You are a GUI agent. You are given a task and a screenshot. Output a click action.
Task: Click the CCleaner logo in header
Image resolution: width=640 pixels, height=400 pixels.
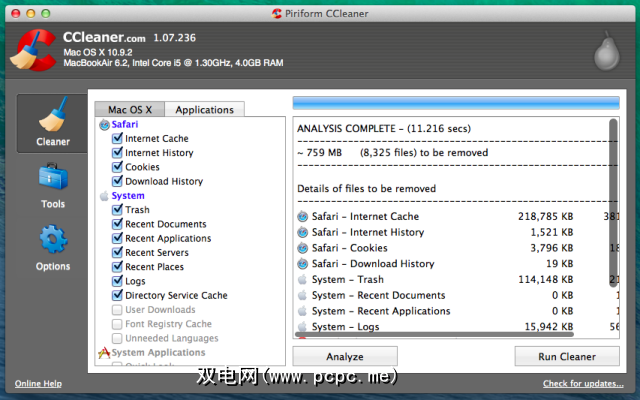pyautogui.click(x=33, y=50)
